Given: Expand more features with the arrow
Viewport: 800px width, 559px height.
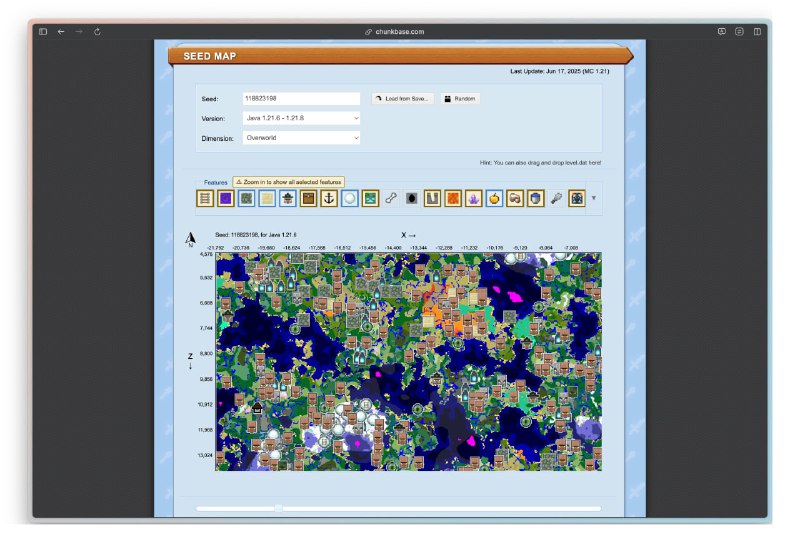Looking at the screenshot, I should pos(593,198).
